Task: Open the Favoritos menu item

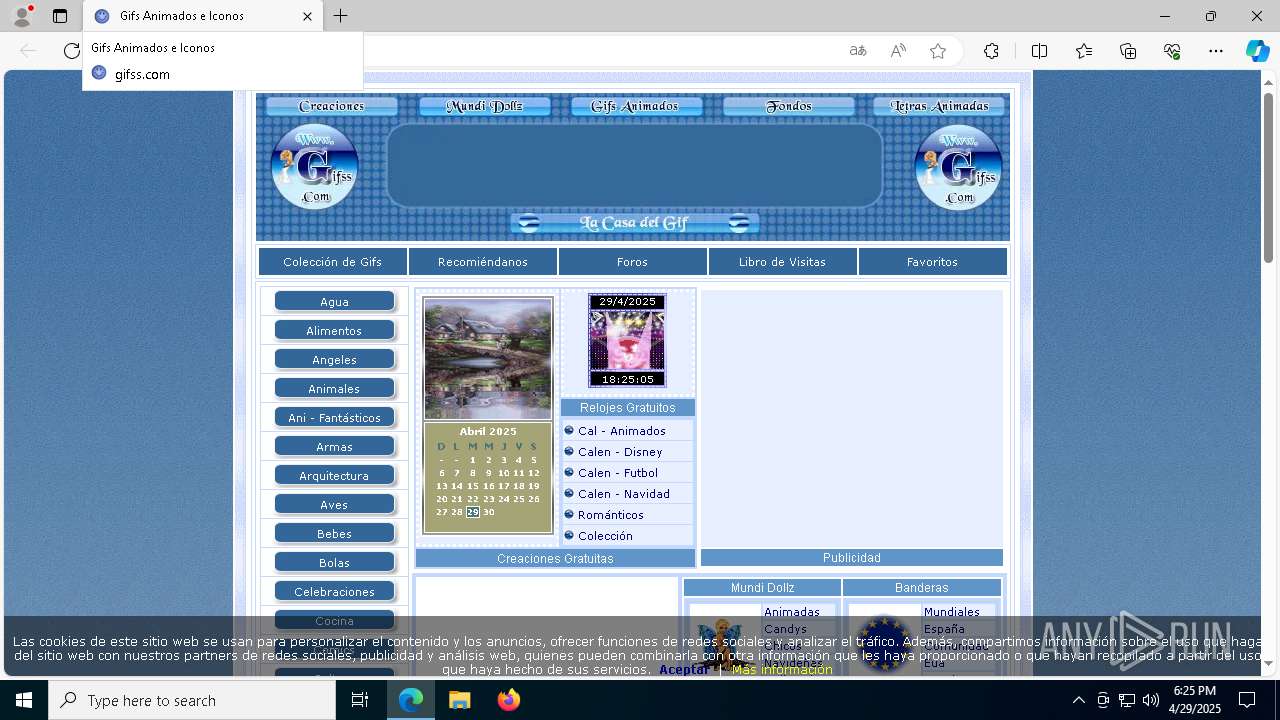Action: click(932, 262)
